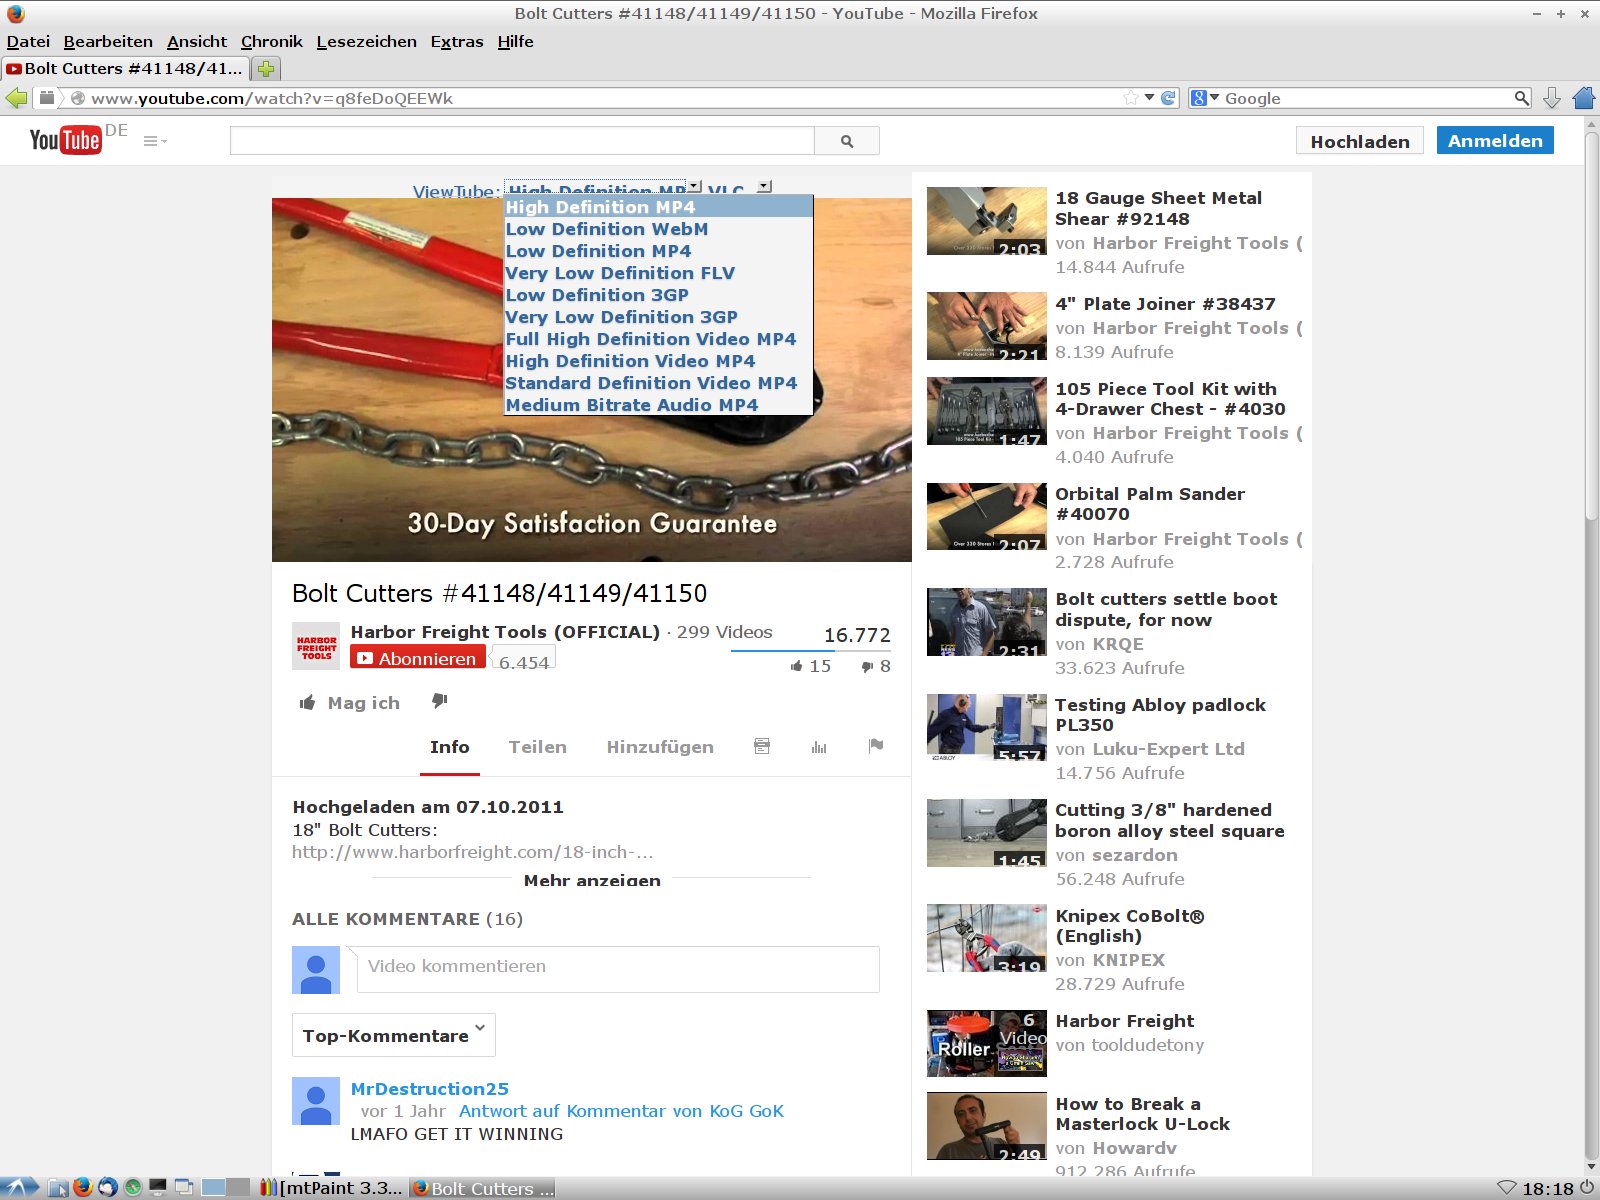Click the Anmelden sign-in button

1494,141
